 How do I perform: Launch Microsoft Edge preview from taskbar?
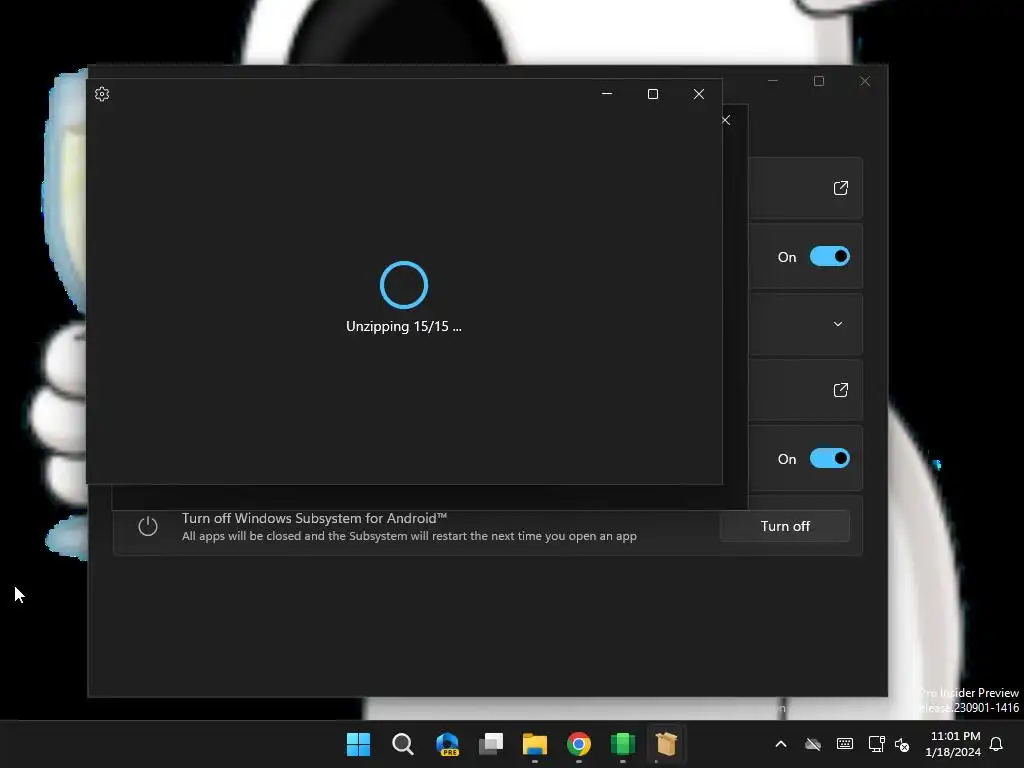click(447, 744)
